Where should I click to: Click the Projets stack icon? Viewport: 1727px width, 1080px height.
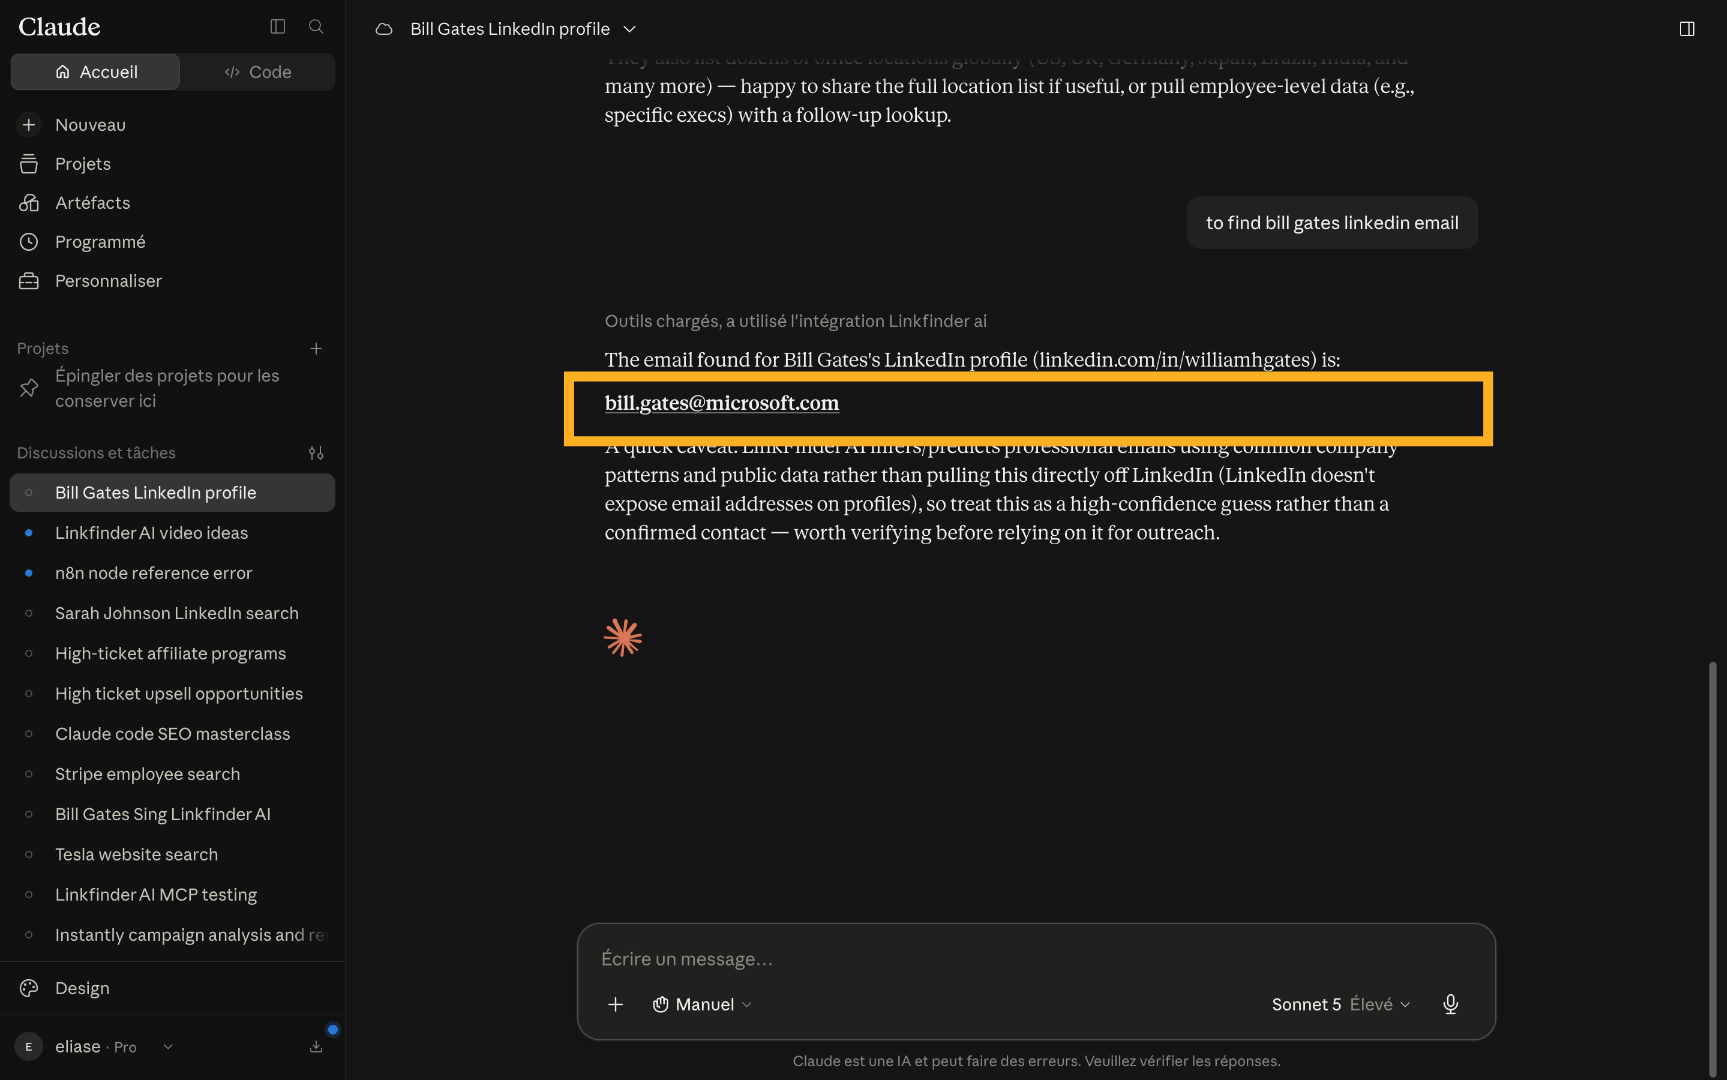29,164
